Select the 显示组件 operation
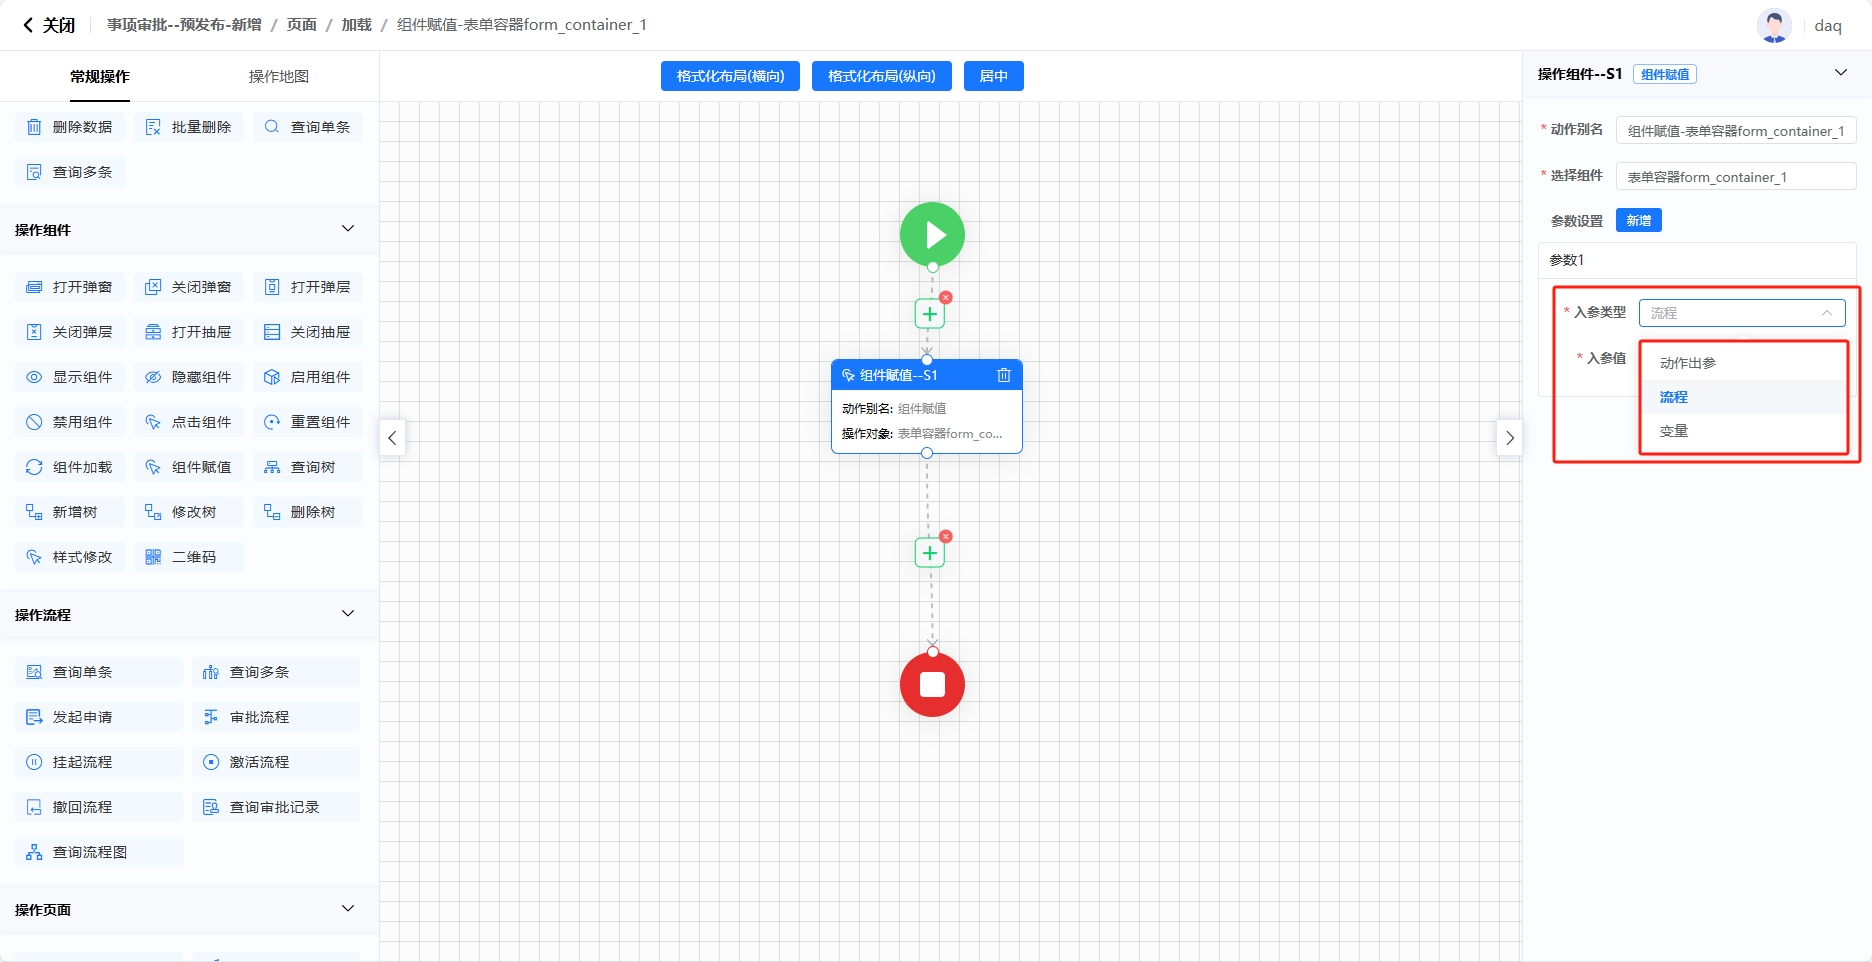Image resolution: width=1872 pixels, height=962 pixels. [x=70, y=377]
